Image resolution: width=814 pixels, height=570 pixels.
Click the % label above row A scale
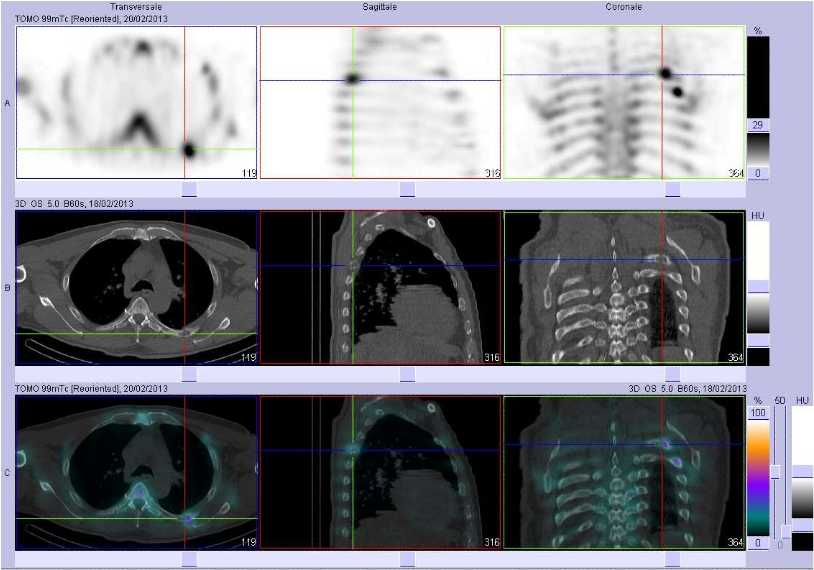click(x=758, y=31)
